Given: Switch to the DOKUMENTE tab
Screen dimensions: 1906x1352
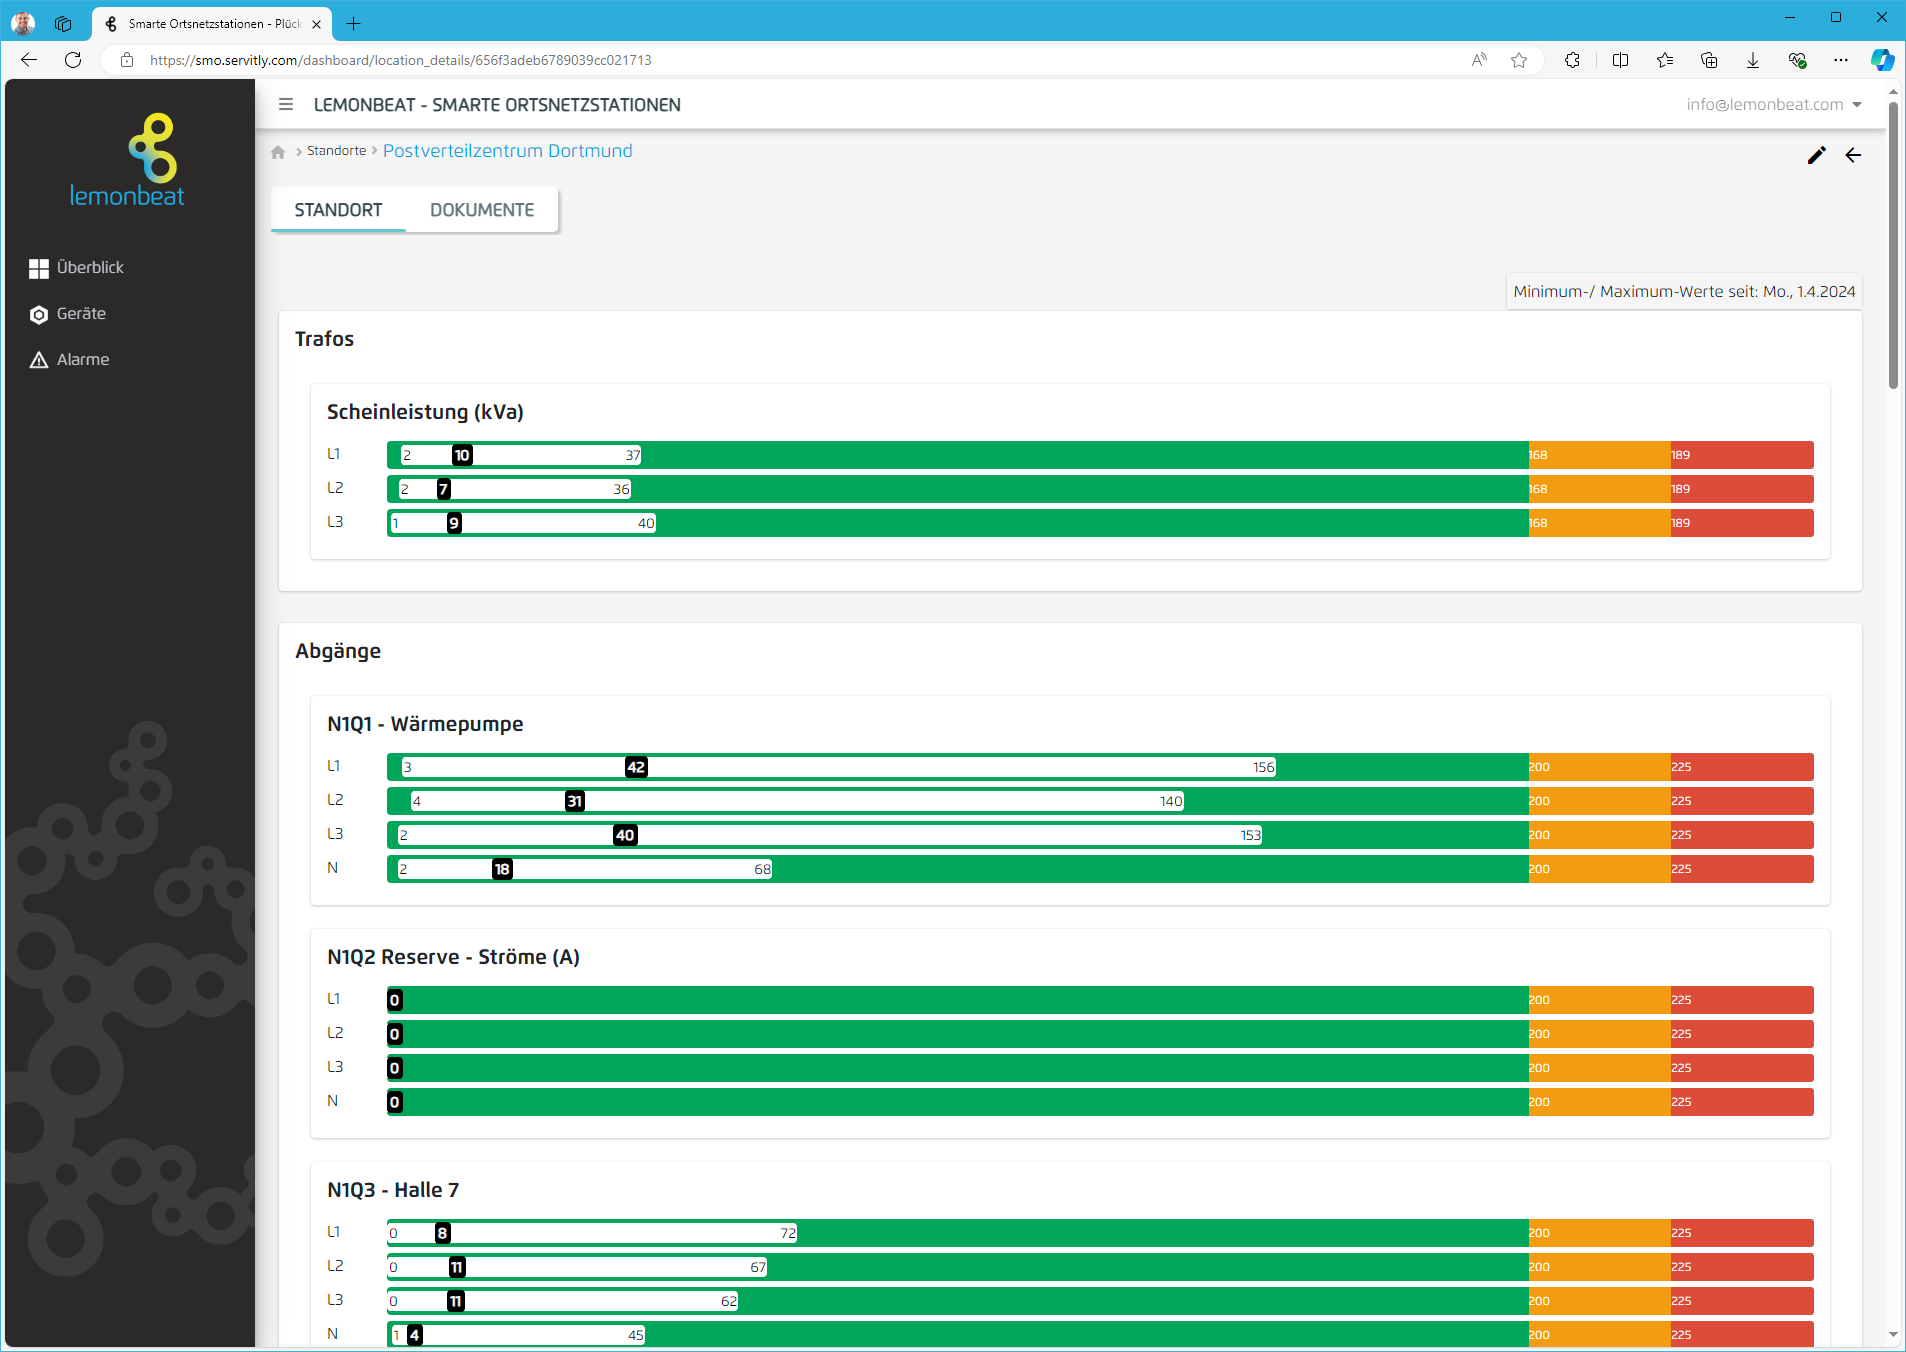Looking at the screenshot, I should click(x=482, y=210).
